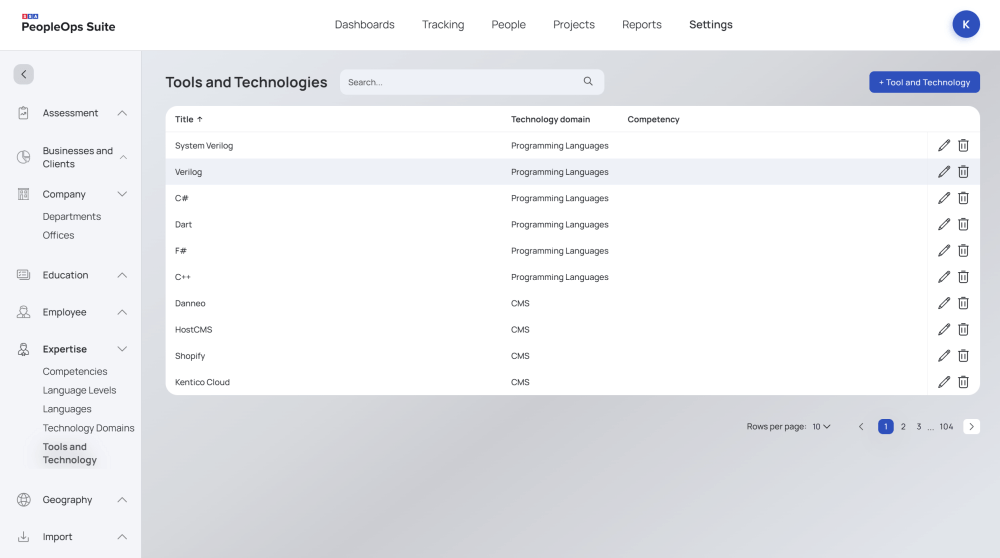Screen dimensions: 1000x558
Task: Delete the Verilog entry
Action: (x=963, y=172)
